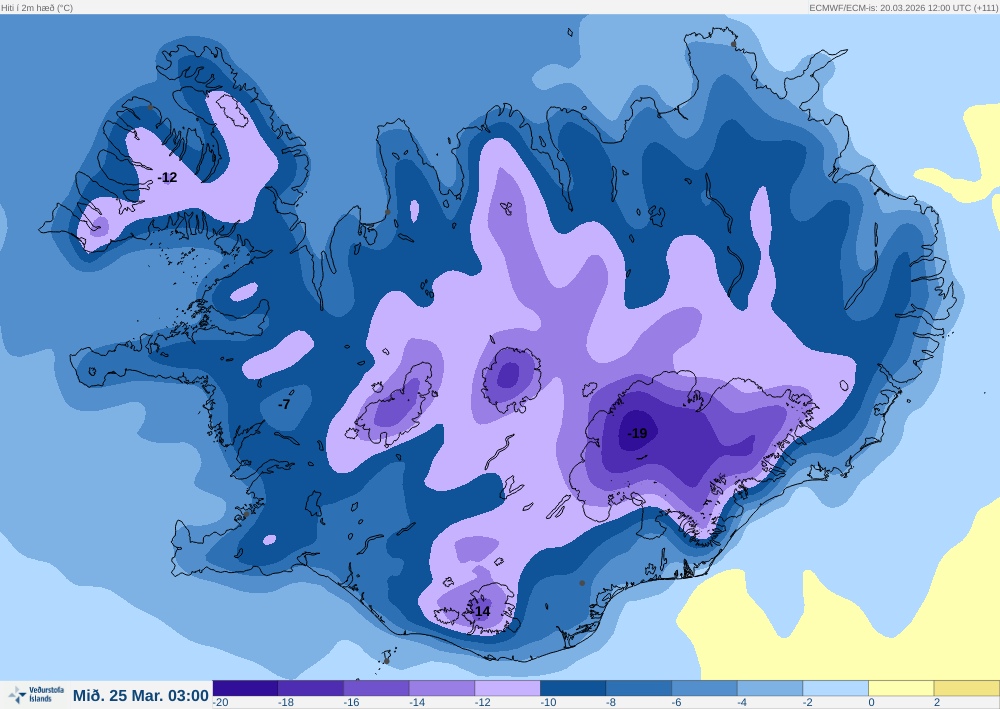Image resolution: width=1000 pixels, height=709 pixels.
Task: Select the legend swatch between -12 and -10
Action: click(x=508, y=688)
